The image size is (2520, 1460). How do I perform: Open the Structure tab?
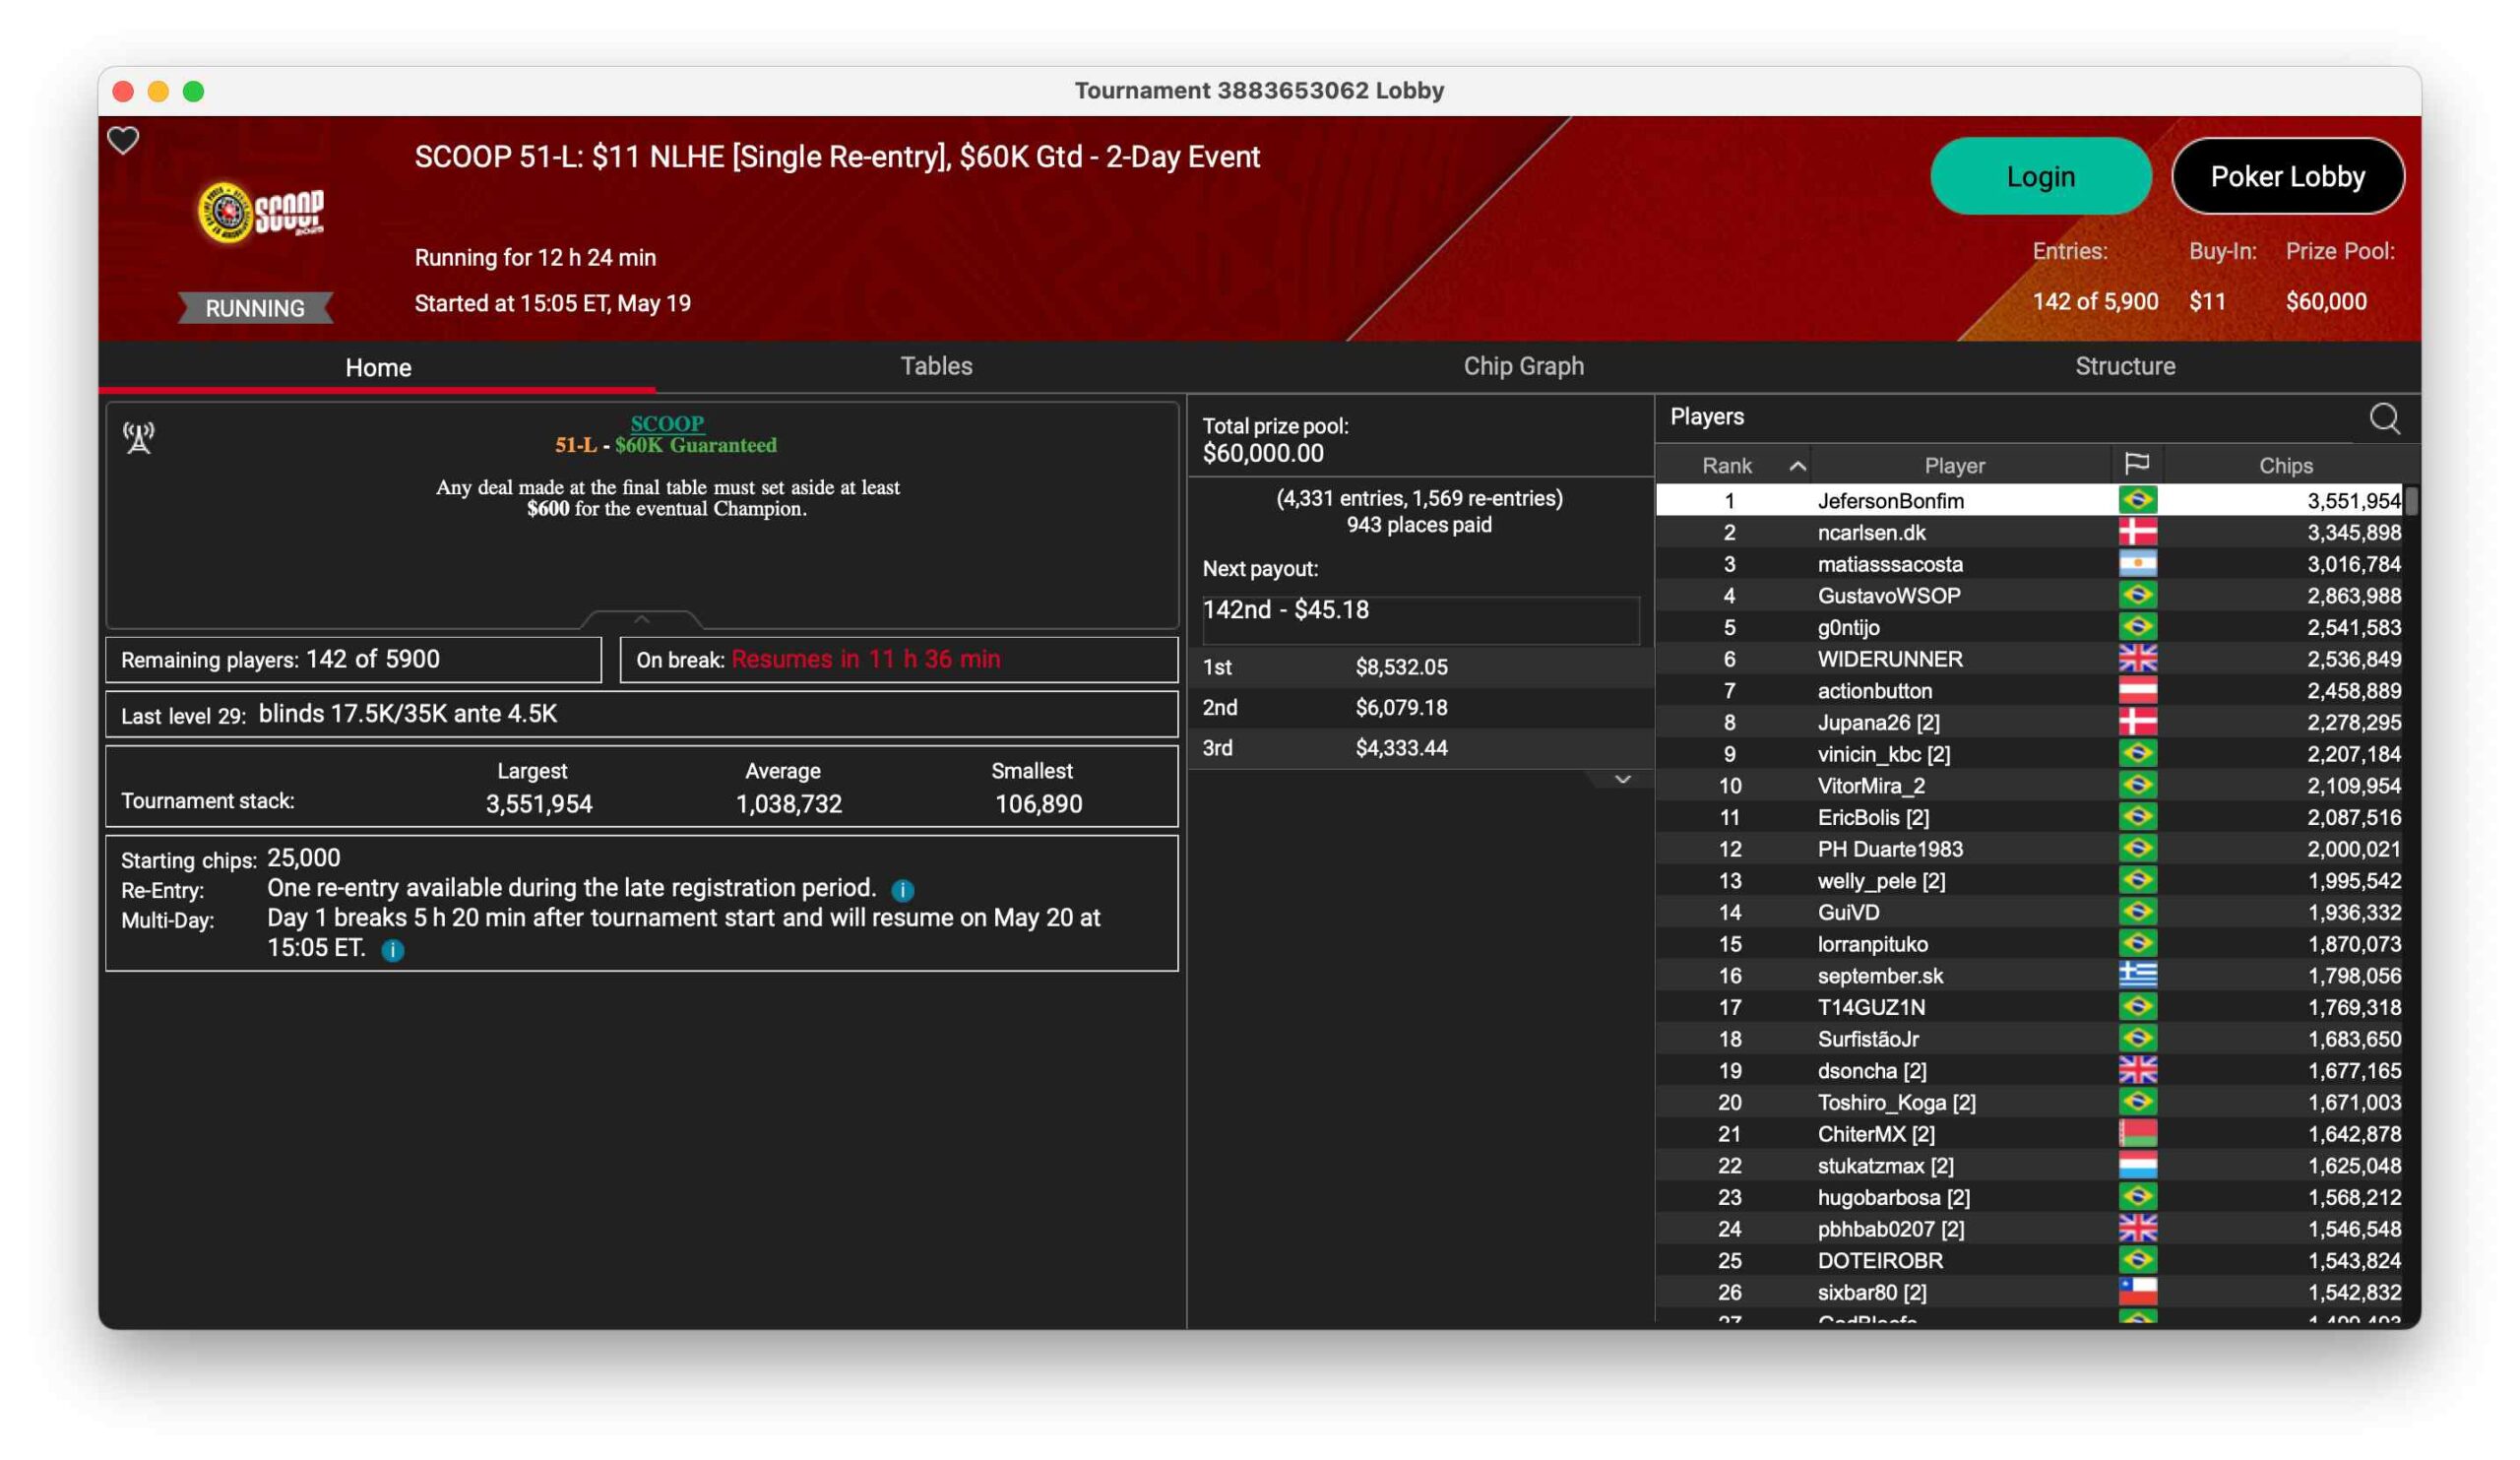coord(2124,366)
